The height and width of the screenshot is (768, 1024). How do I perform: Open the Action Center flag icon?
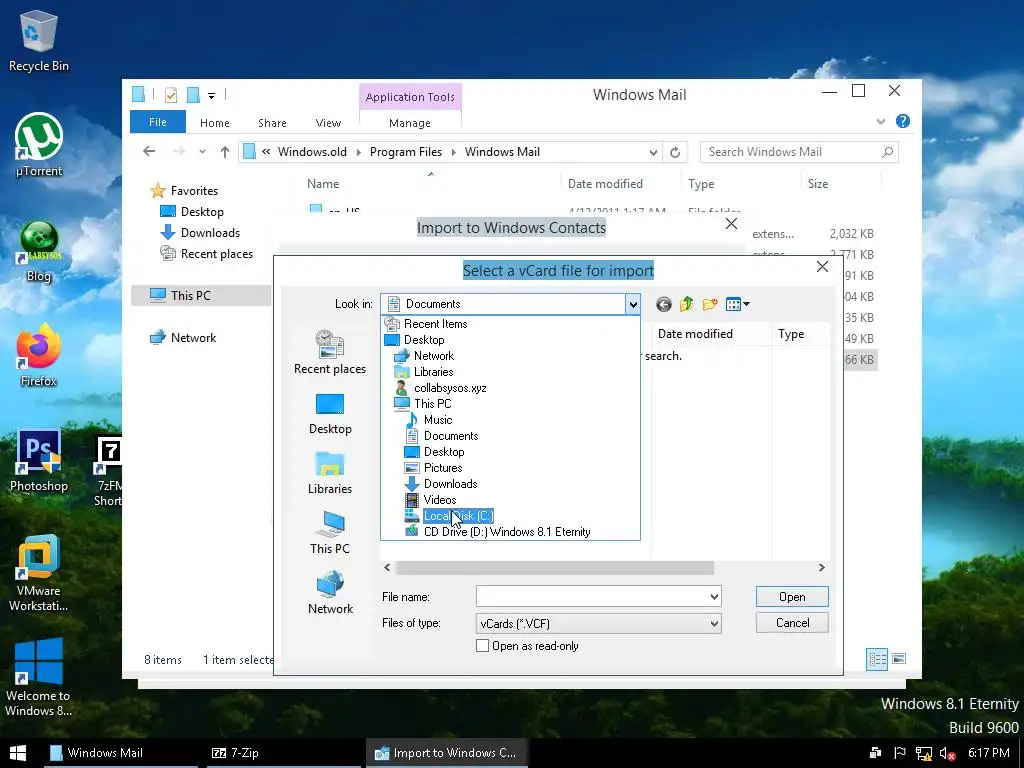pos(899,753)
